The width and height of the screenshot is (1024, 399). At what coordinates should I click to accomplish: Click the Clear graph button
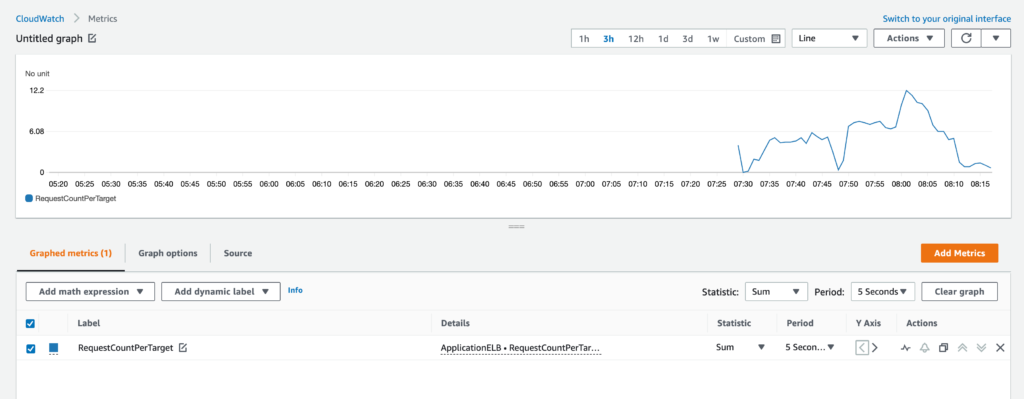959,291
